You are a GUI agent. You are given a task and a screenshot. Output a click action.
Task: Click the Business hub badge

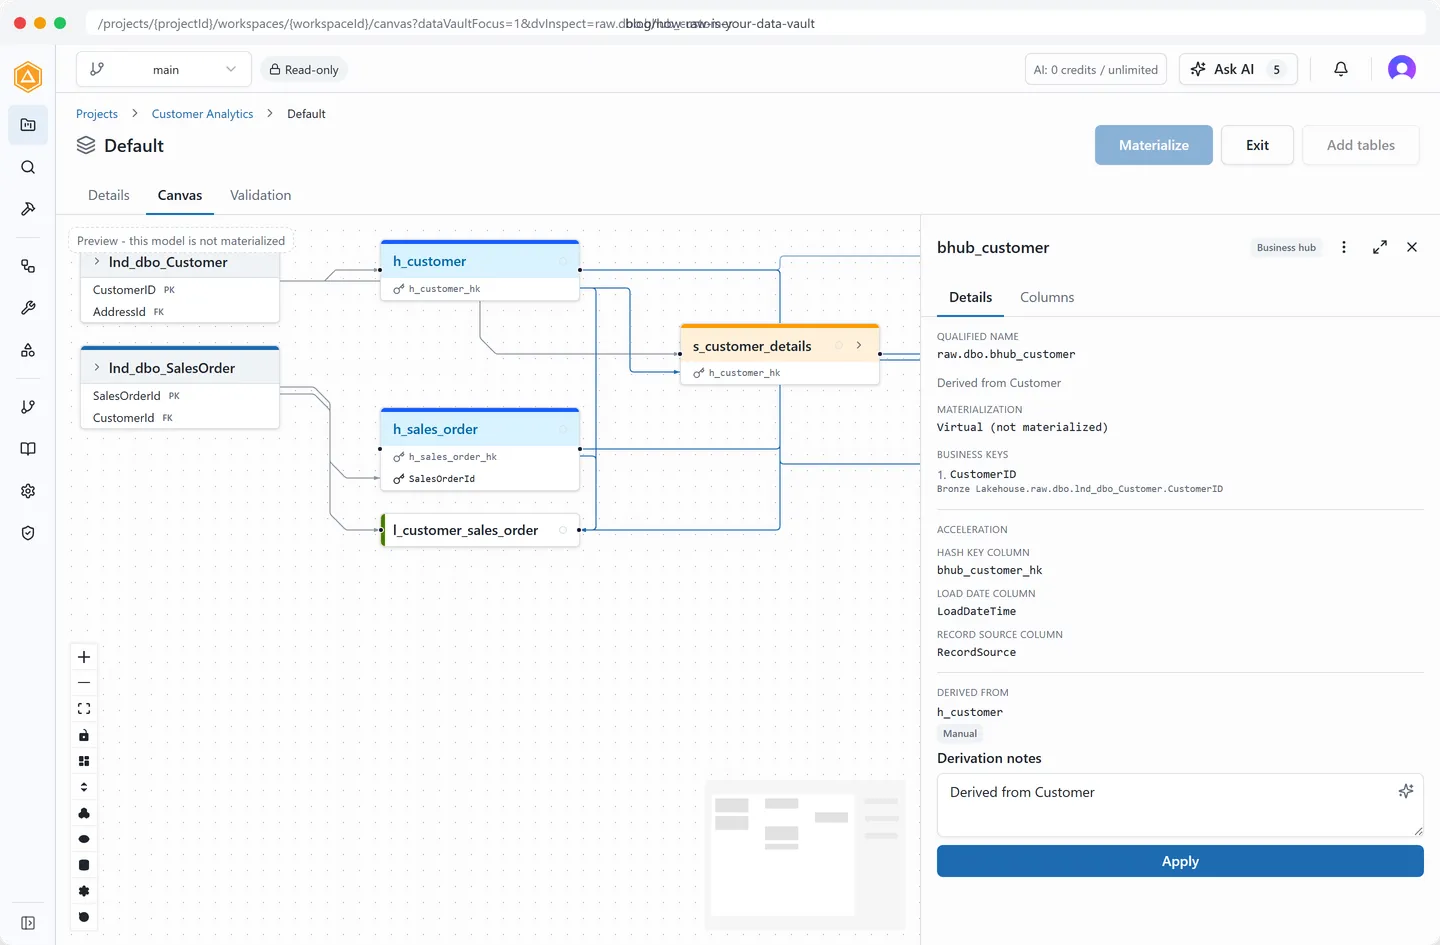pos(1286,247)
